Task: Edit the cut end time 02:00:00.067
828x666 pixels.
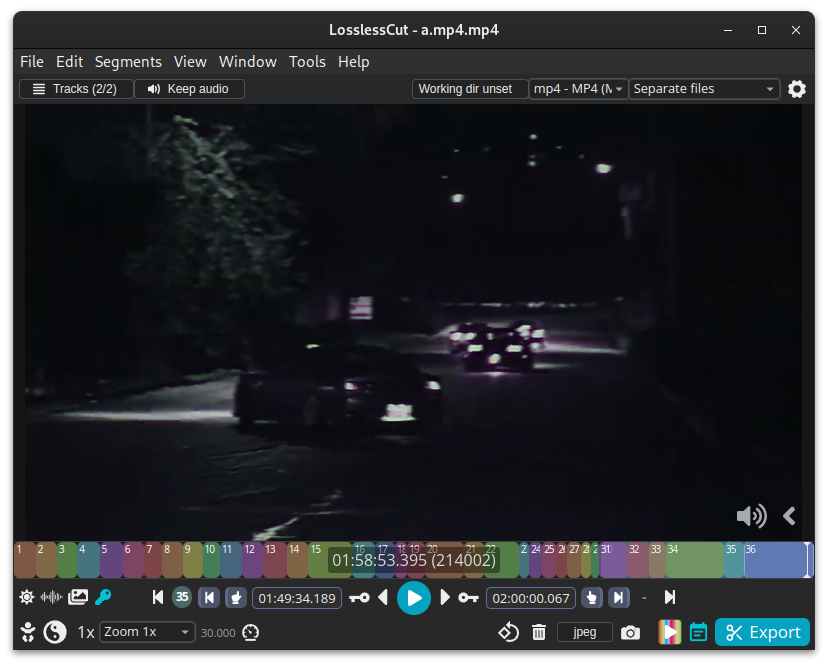Action: (x=531, y=598)
